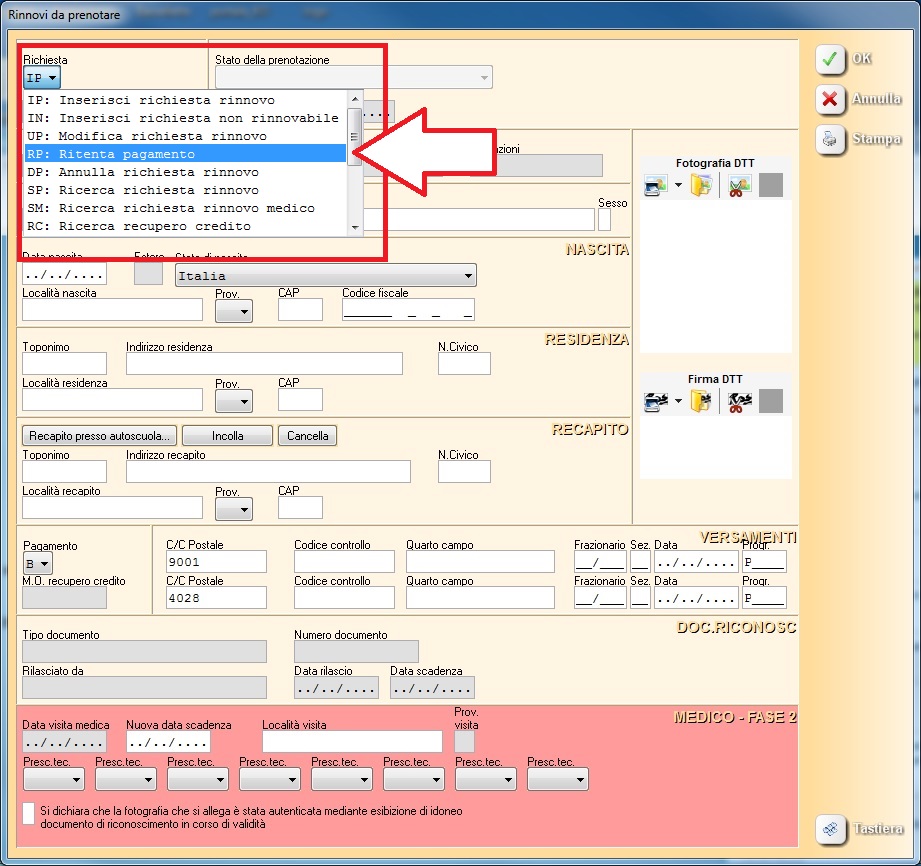The height and width of the screenshot is (866, 921).
Task: Click the scan signature icon under Firma DTT
Action: point(656,402)
